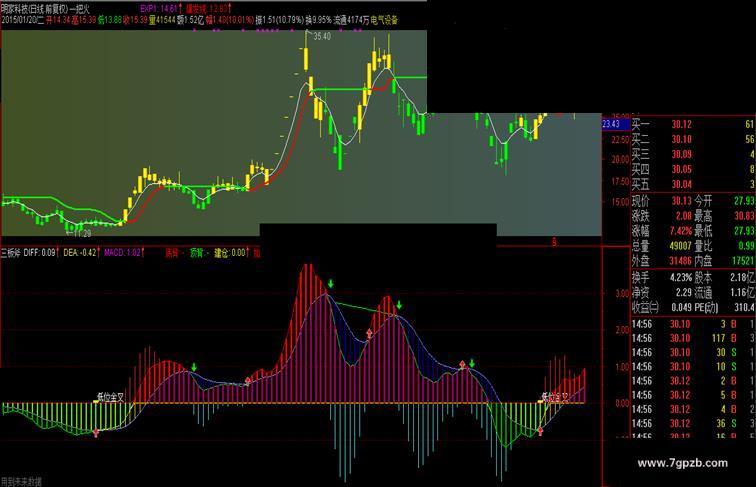Select the EXP1: 14.61 indicator readout
Image resolution: width=756 pixels, height=487 pixels.
click(x=159, y=8)
